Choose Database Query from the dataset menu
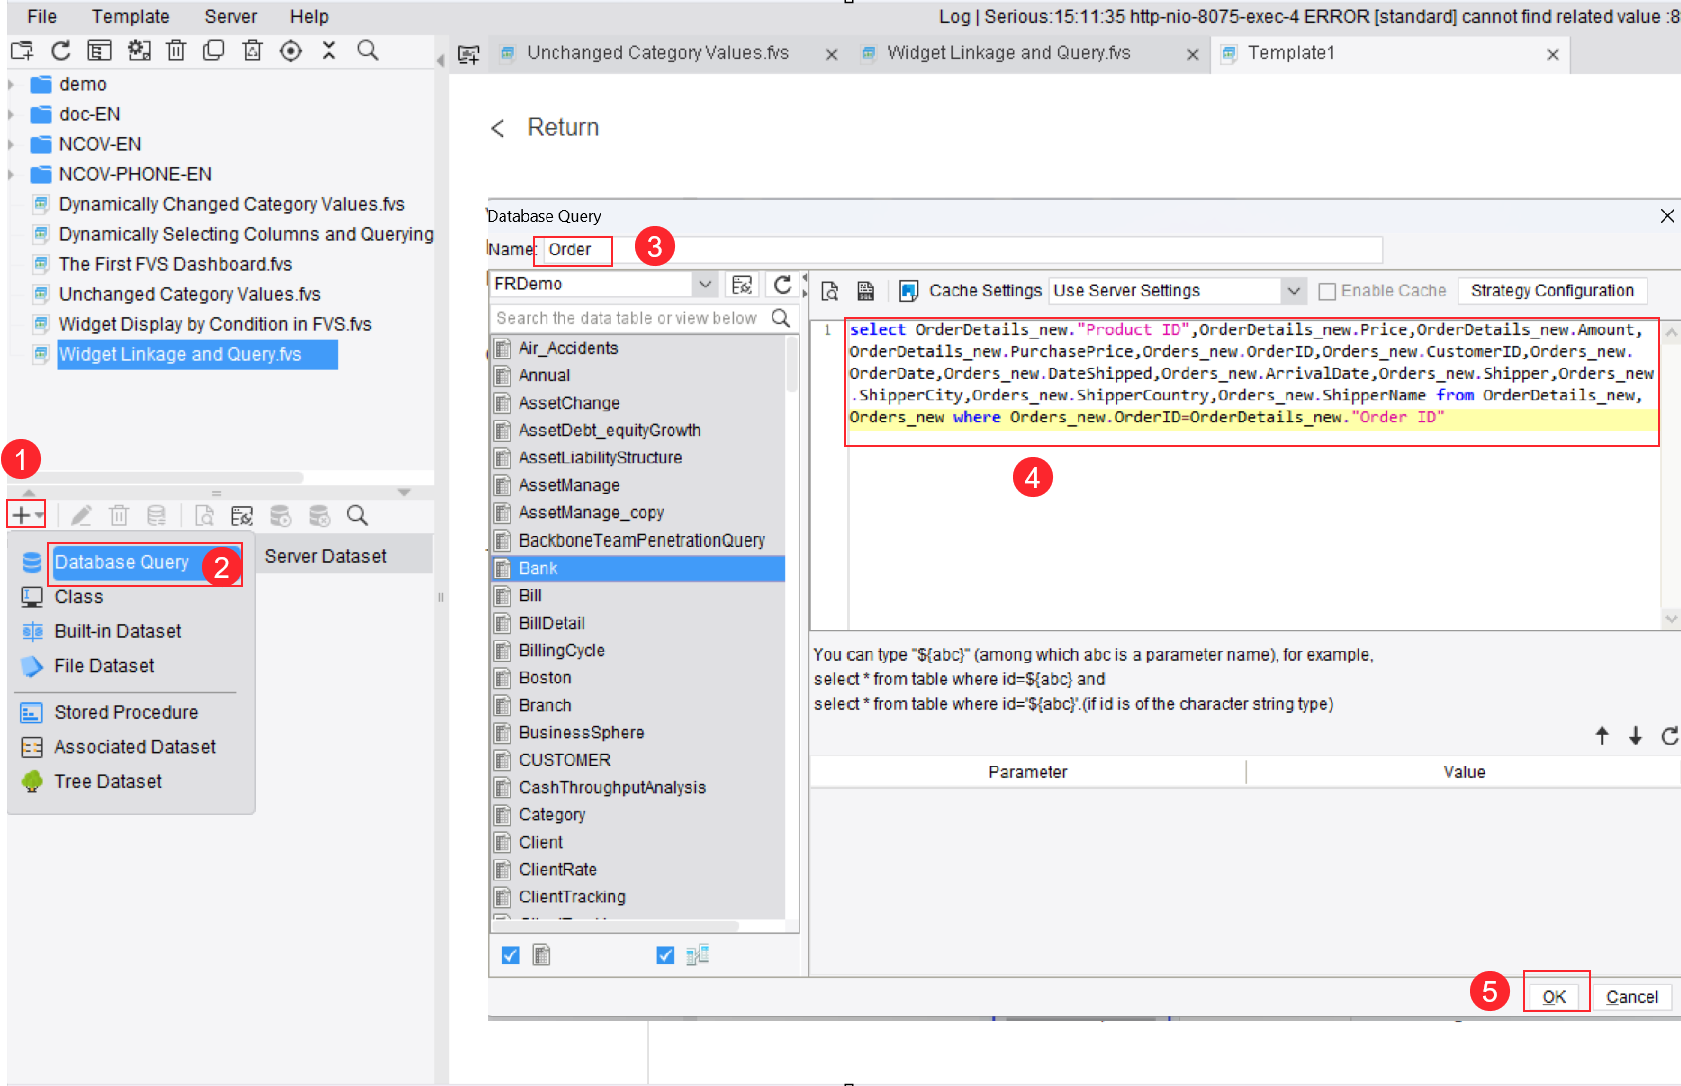Image resolution: width=1681 pixels, height=1086 pixels. coord(121,562)
